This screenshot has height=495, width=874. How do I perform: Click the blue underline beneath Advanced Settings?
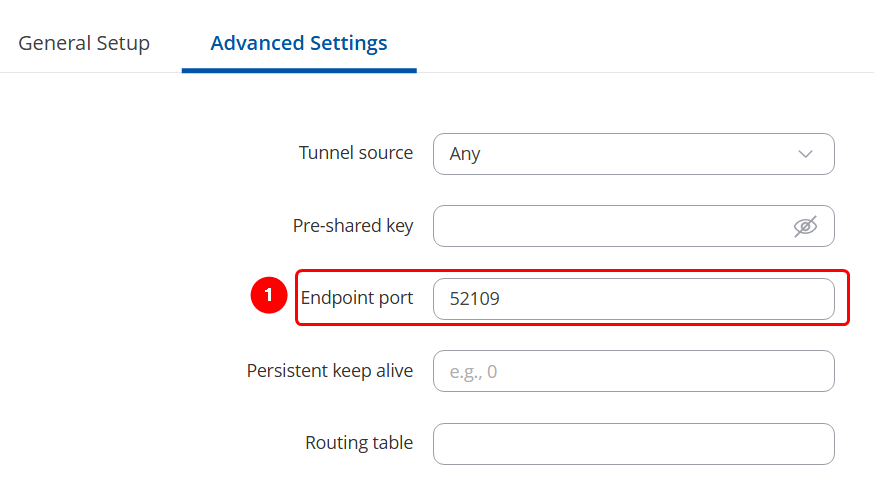299,70
